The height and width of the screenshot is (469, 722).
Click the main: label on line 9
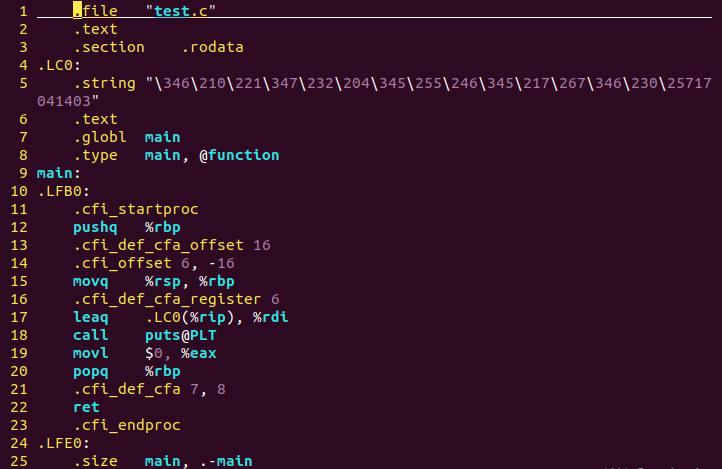coord(58,173)
